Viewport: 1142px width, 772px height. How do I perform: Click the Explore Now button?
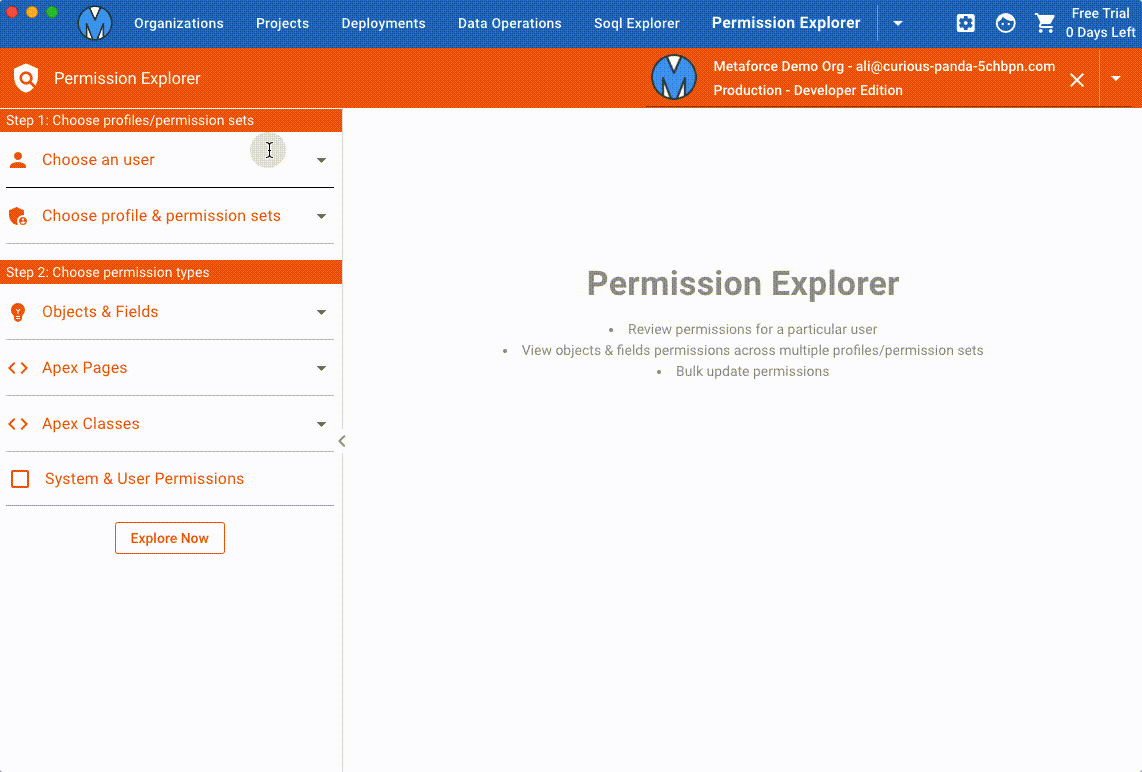(x=170, y=537)
